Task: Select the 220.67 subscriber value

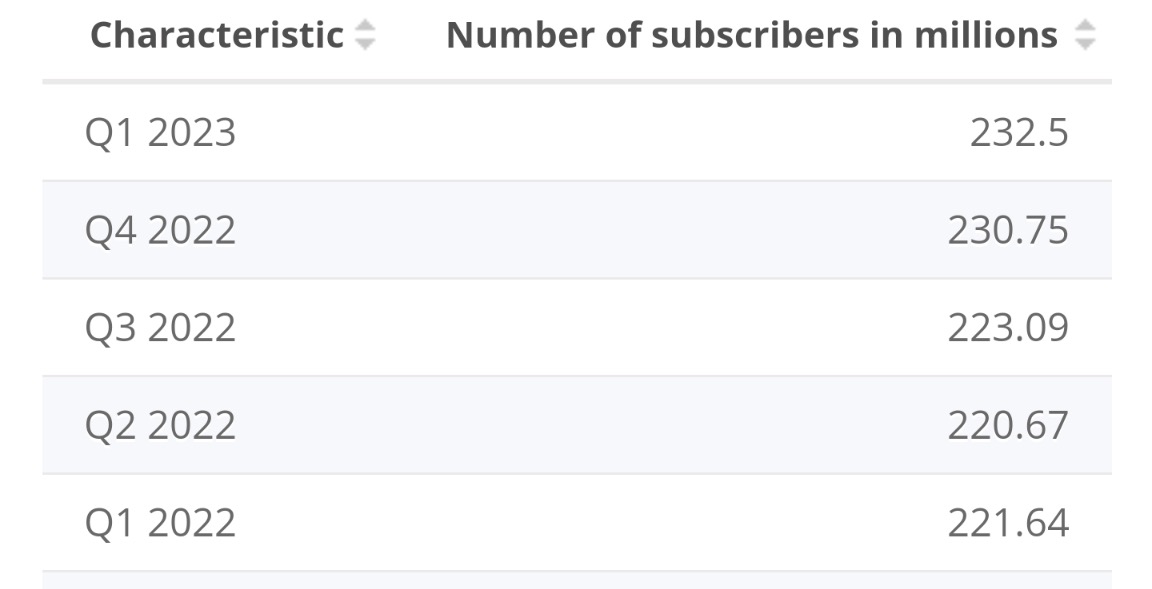Action: click(1008, 425)
